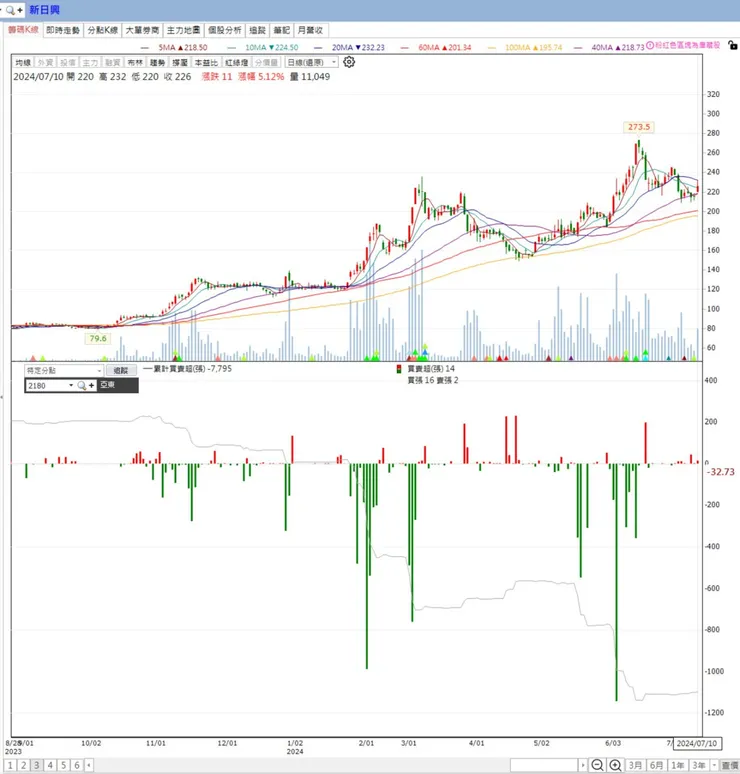740x774 pixels.
Task: Click the pink info circle icon at top right
Action: coord(650,45)
